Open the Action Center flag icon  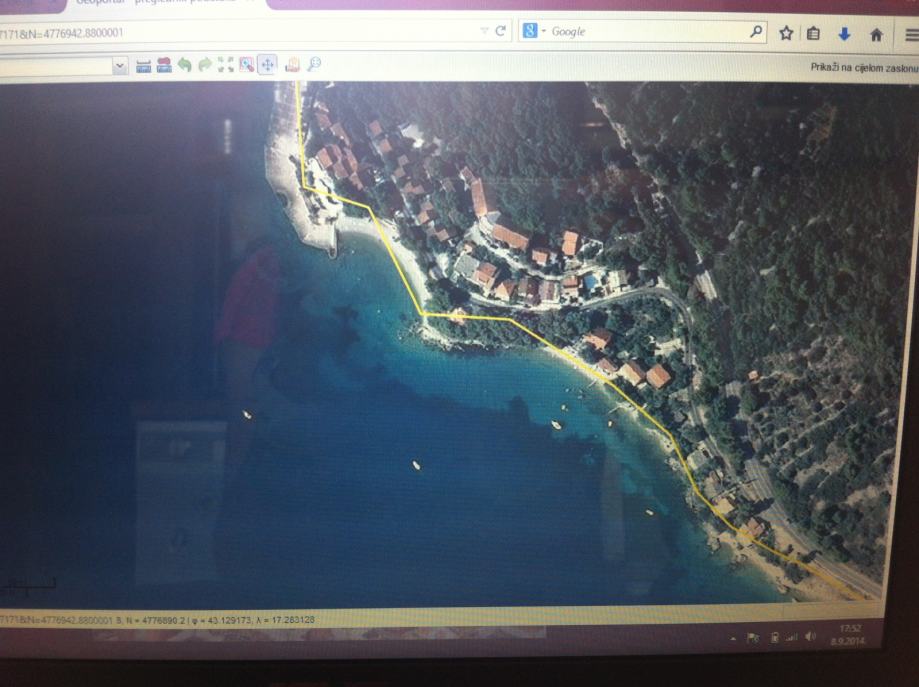[753, 638]
